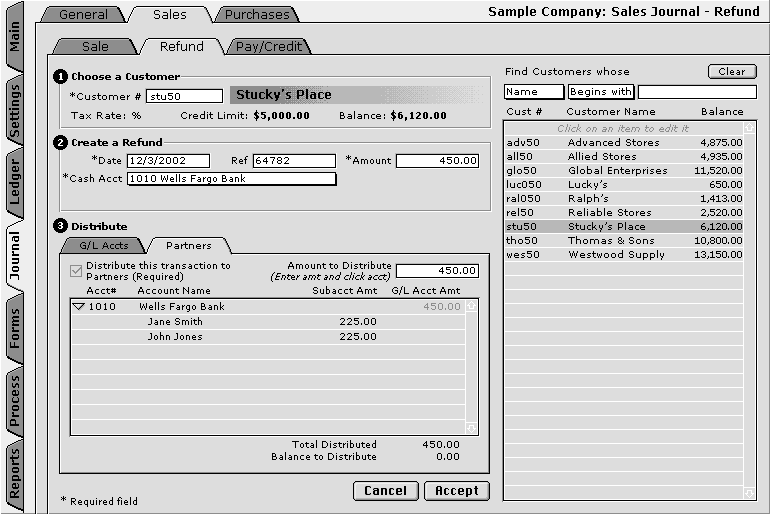The image size is (770, 514).
Task: Click the Jane Smith partner row
Action: pyautogui.click(x=268, y=322)
